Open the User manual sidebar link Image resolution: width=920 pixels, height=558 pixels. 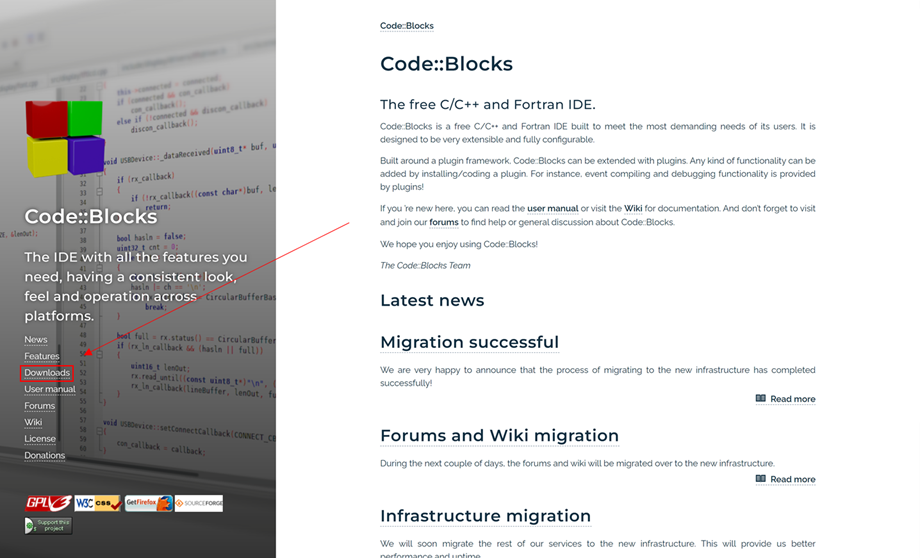click(50, 389)
